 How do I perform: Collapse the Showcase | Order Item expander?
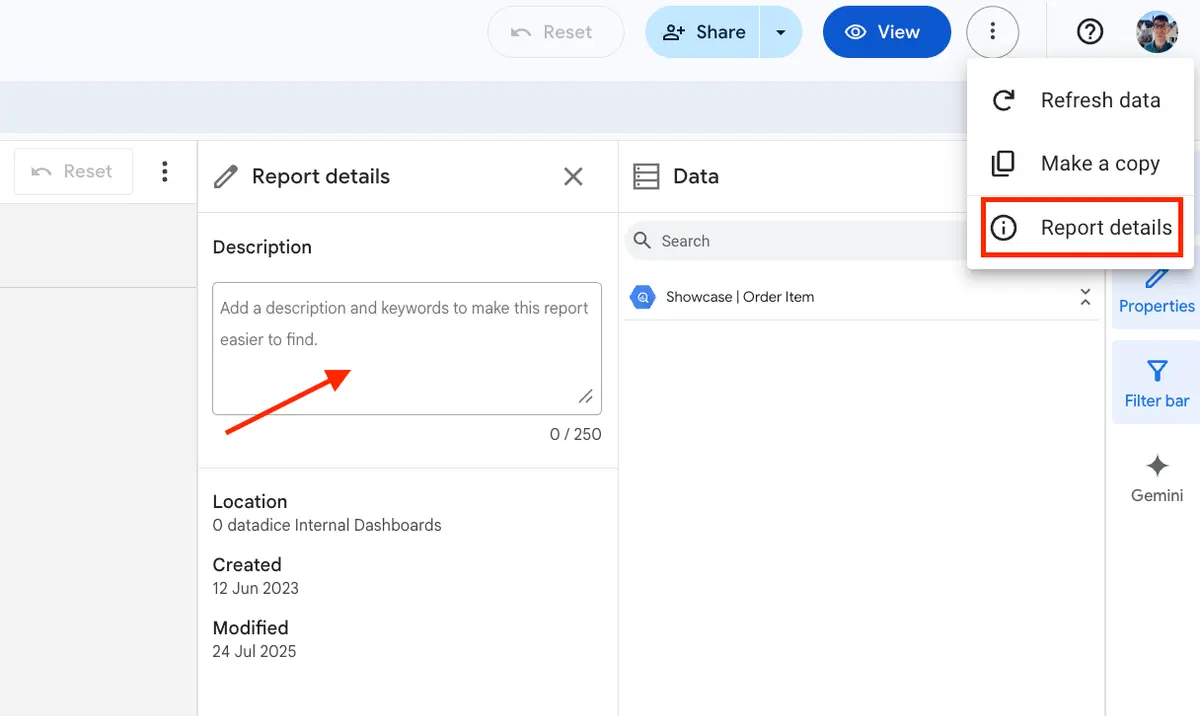tap(1085, 297)
